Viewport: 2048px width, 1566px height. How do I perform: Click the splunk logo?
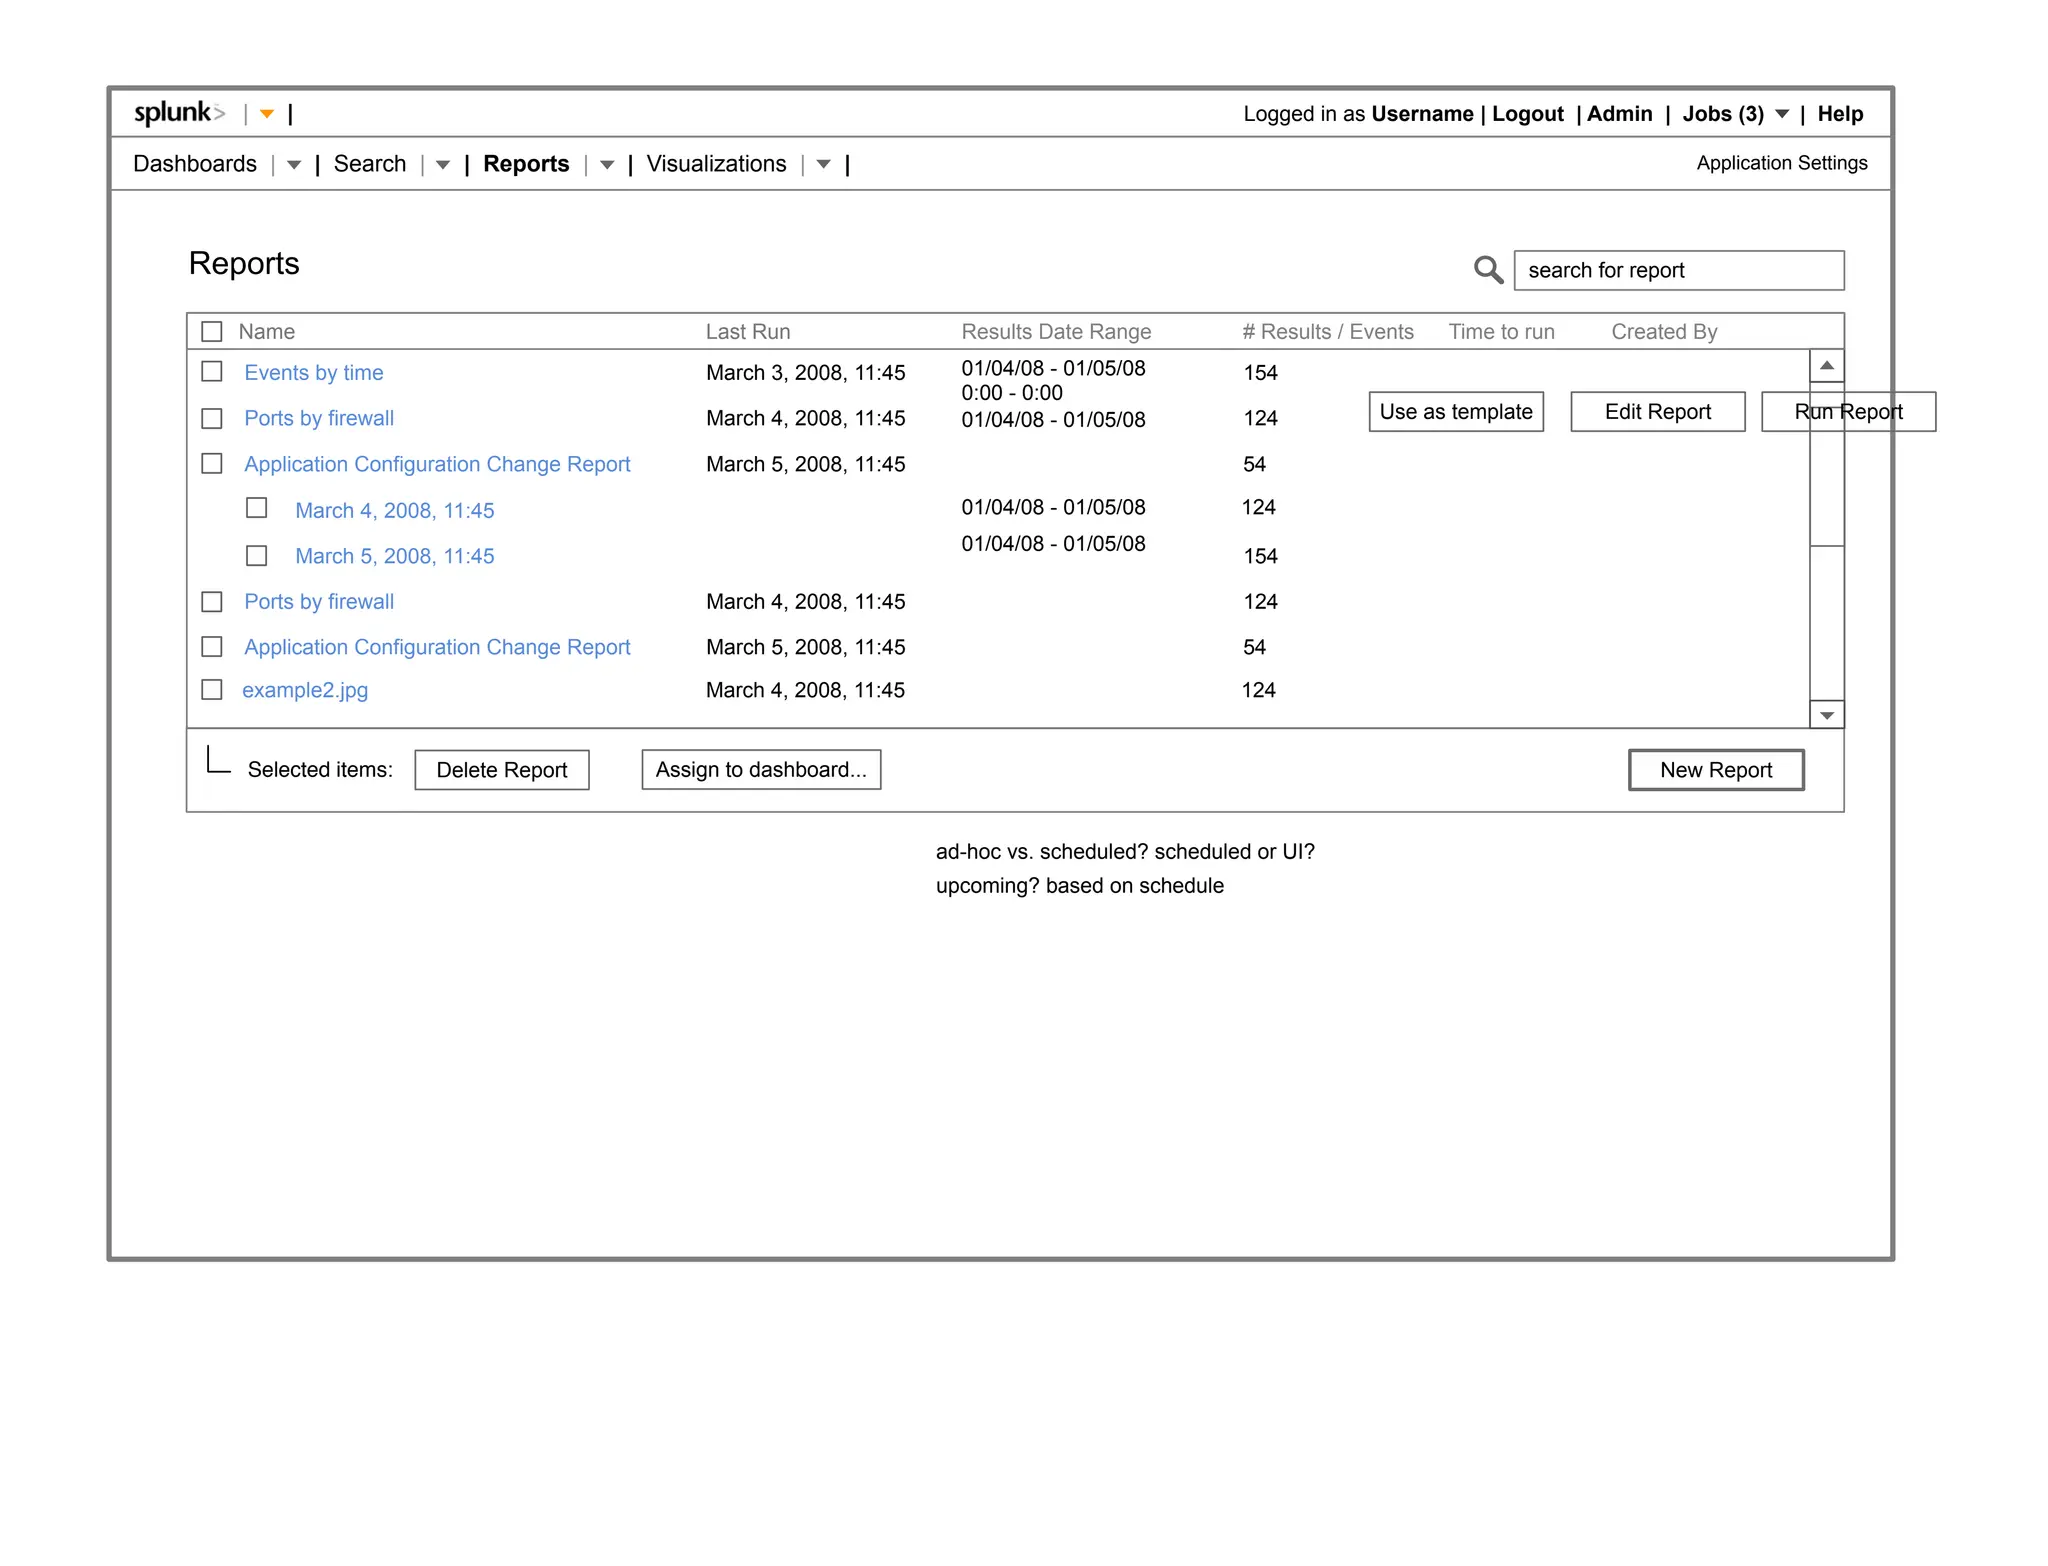coord(179,113)
